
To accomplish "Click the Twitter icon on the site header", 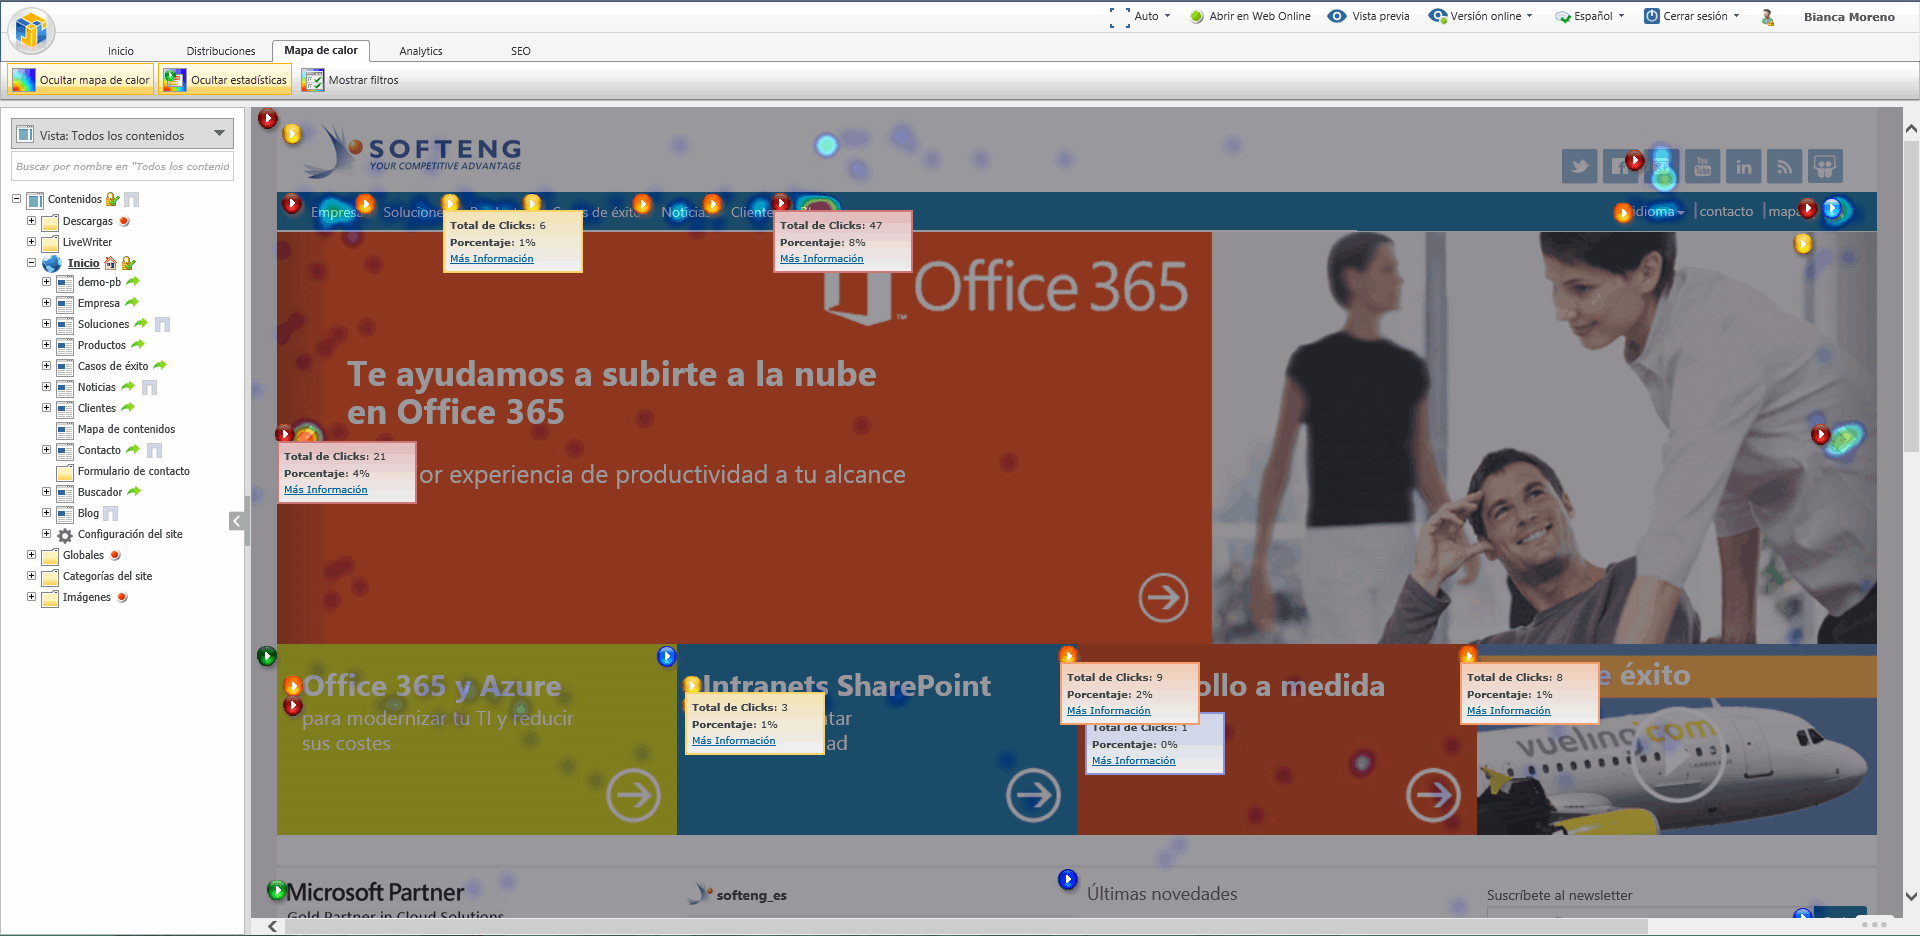I will [x=1579, y=167].
